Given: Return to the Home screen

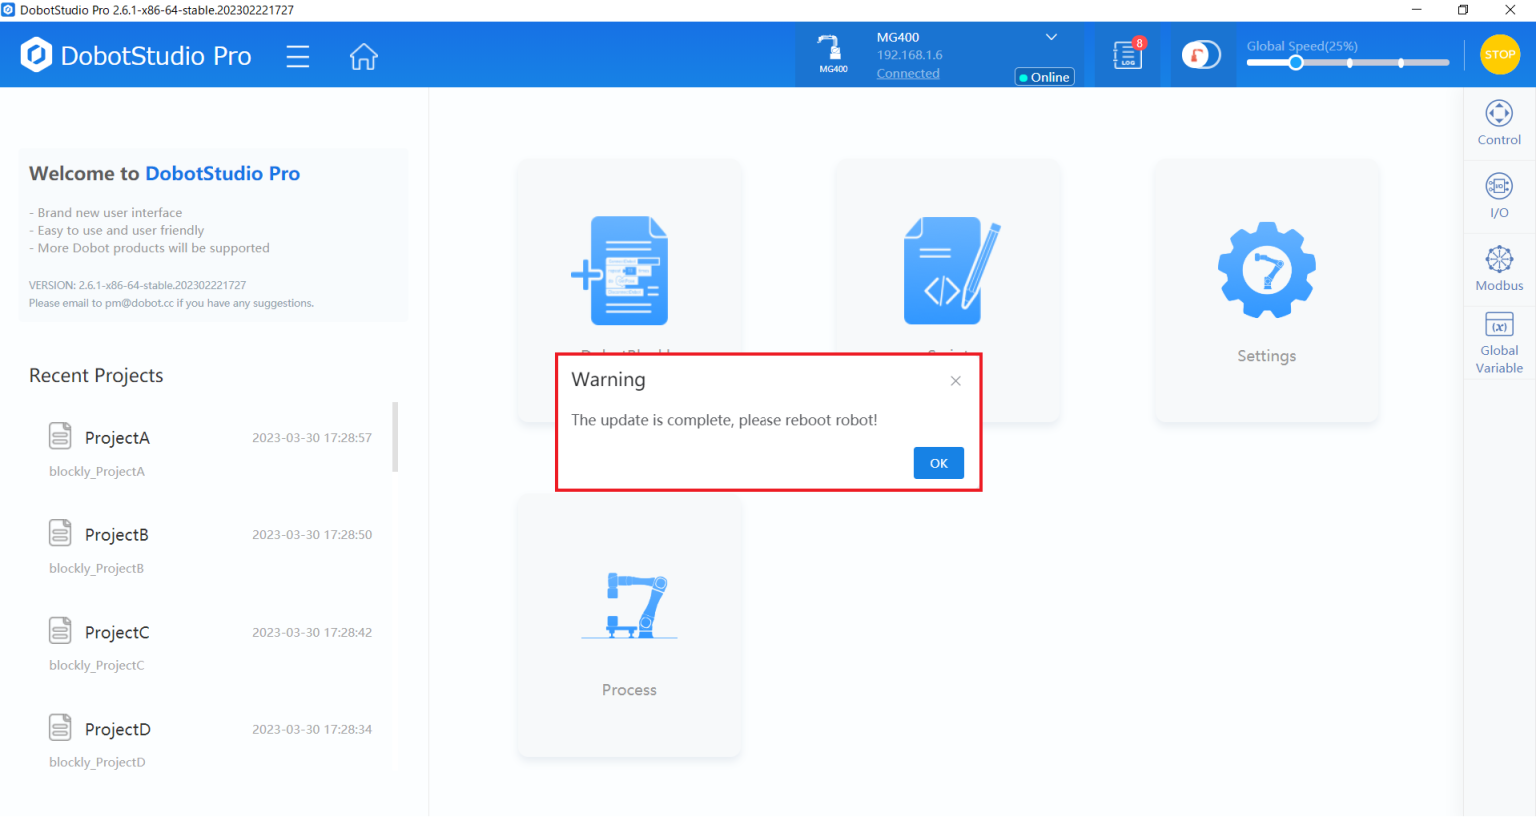Looking at the screenshot, I should click(x=363, y=56).
